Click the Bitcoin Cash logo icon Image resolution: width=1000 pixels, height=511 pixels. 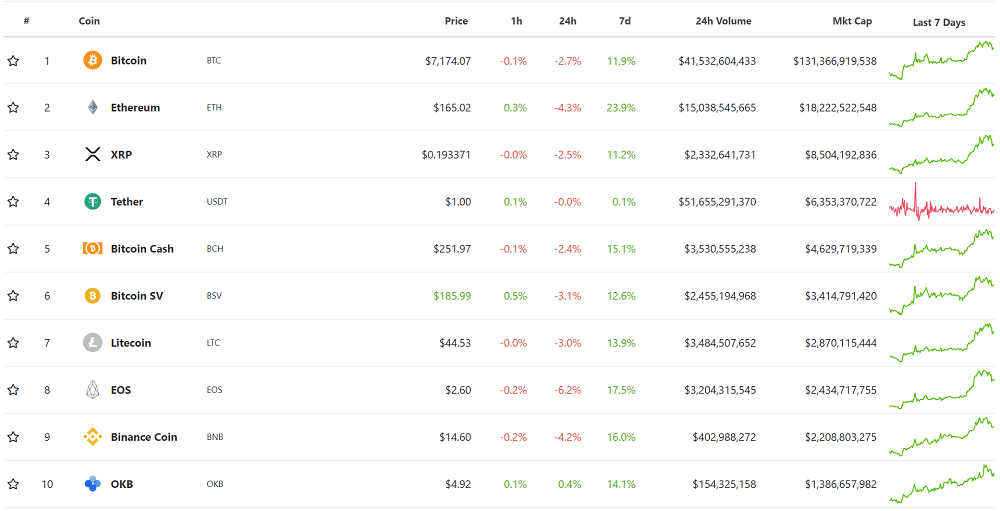point(92,249)
